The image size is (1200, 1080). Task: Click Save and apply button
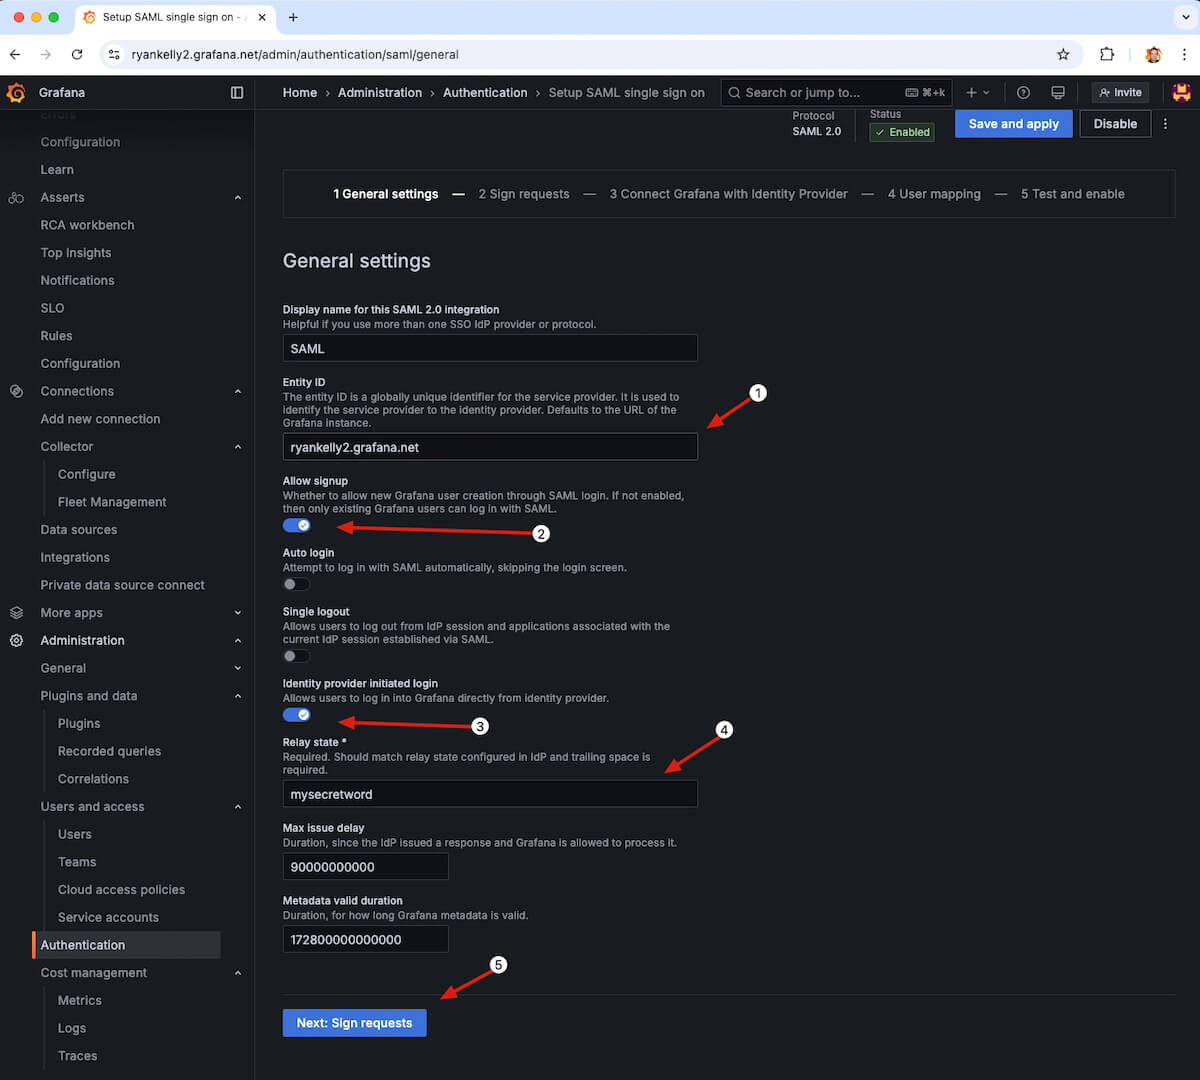(1014, 124)
